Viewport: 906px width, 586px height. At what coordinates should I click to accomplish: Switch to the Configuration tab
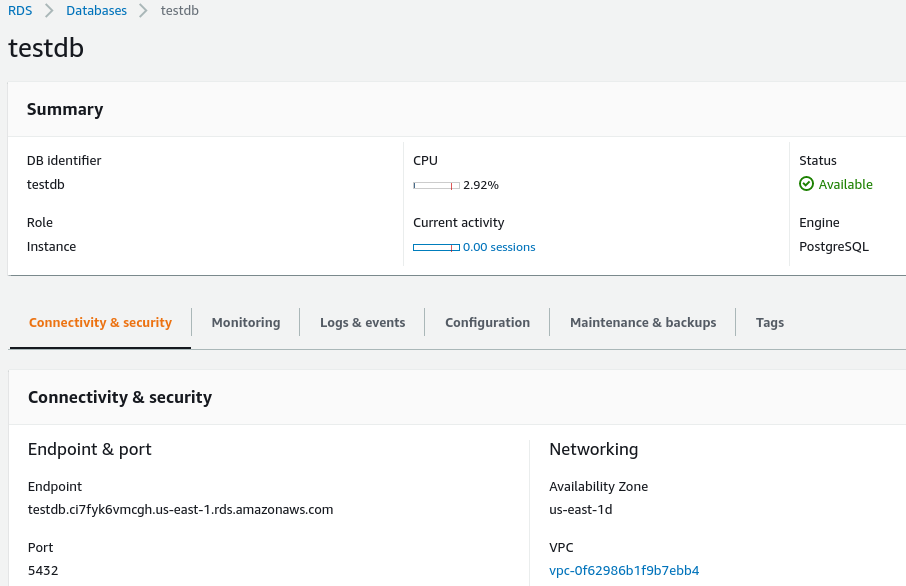coord(487,323)
